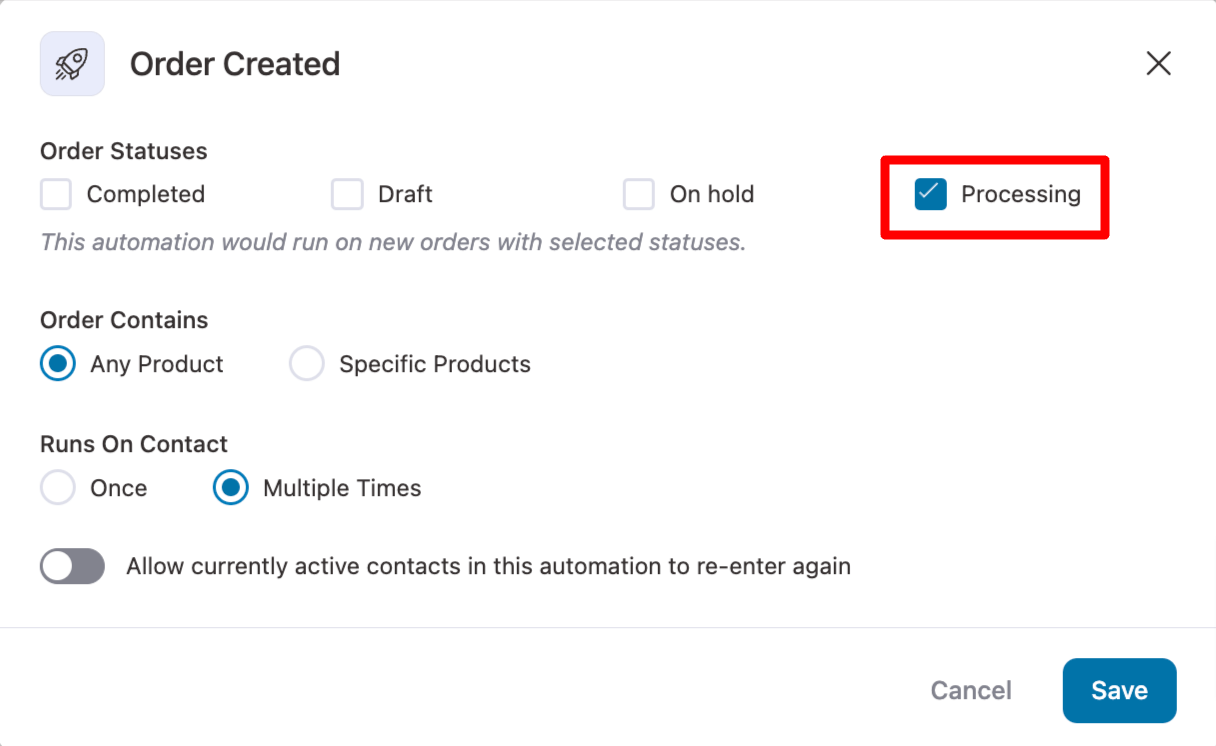
Task: Toggle the re-enter automation switch on
Action: tap(72, 566)
